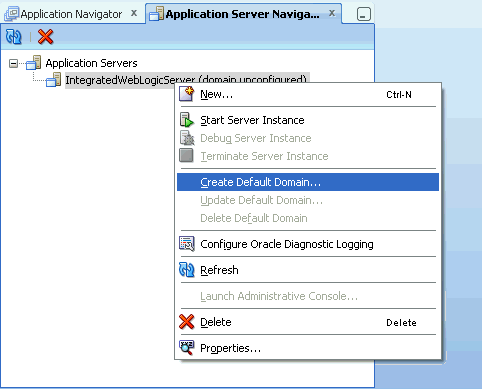Minimize the navigator panel
This screenshot has height=389, width=482.
(364, 14)
